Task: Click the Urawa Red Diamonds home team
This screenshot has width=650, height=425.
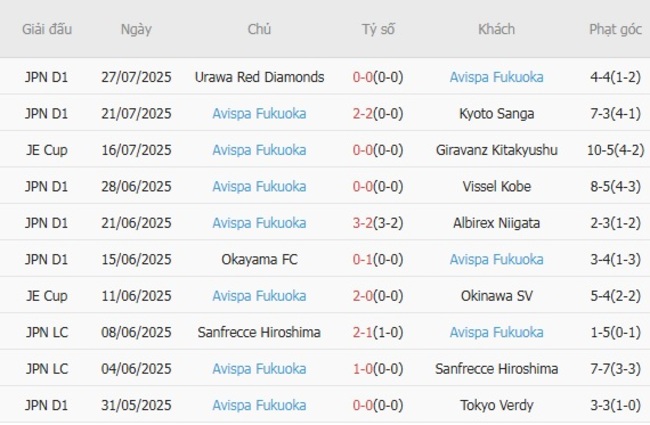Action: click(x=259, y=77)
